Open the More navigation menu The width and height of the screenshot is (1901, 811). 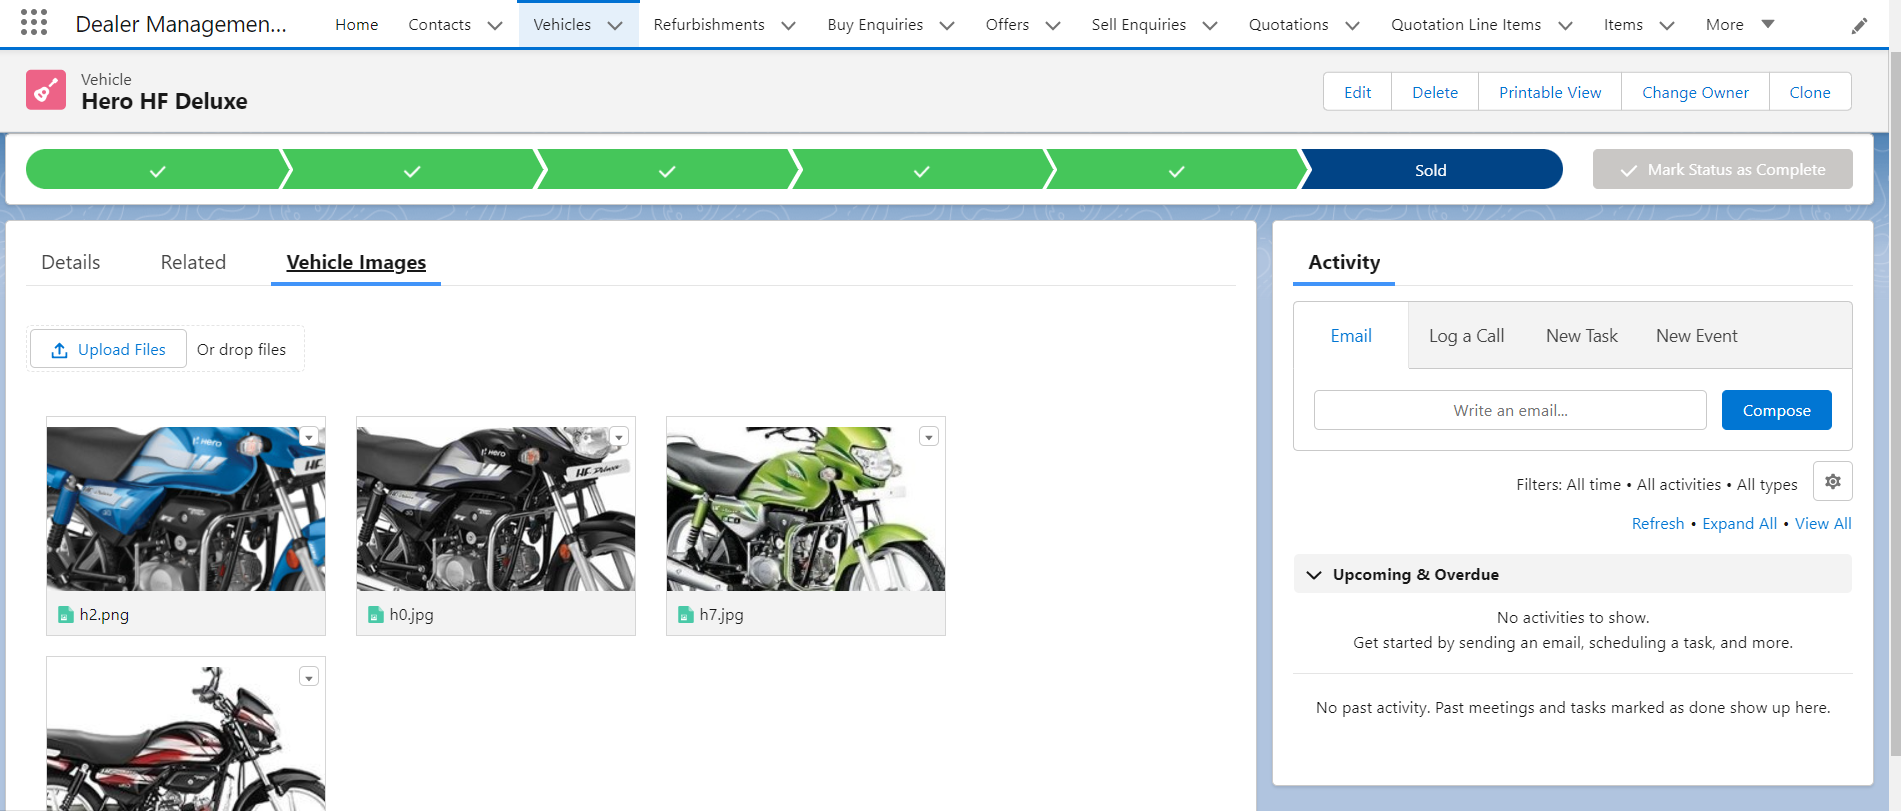pyautogui.click(x=1740, y=24)
